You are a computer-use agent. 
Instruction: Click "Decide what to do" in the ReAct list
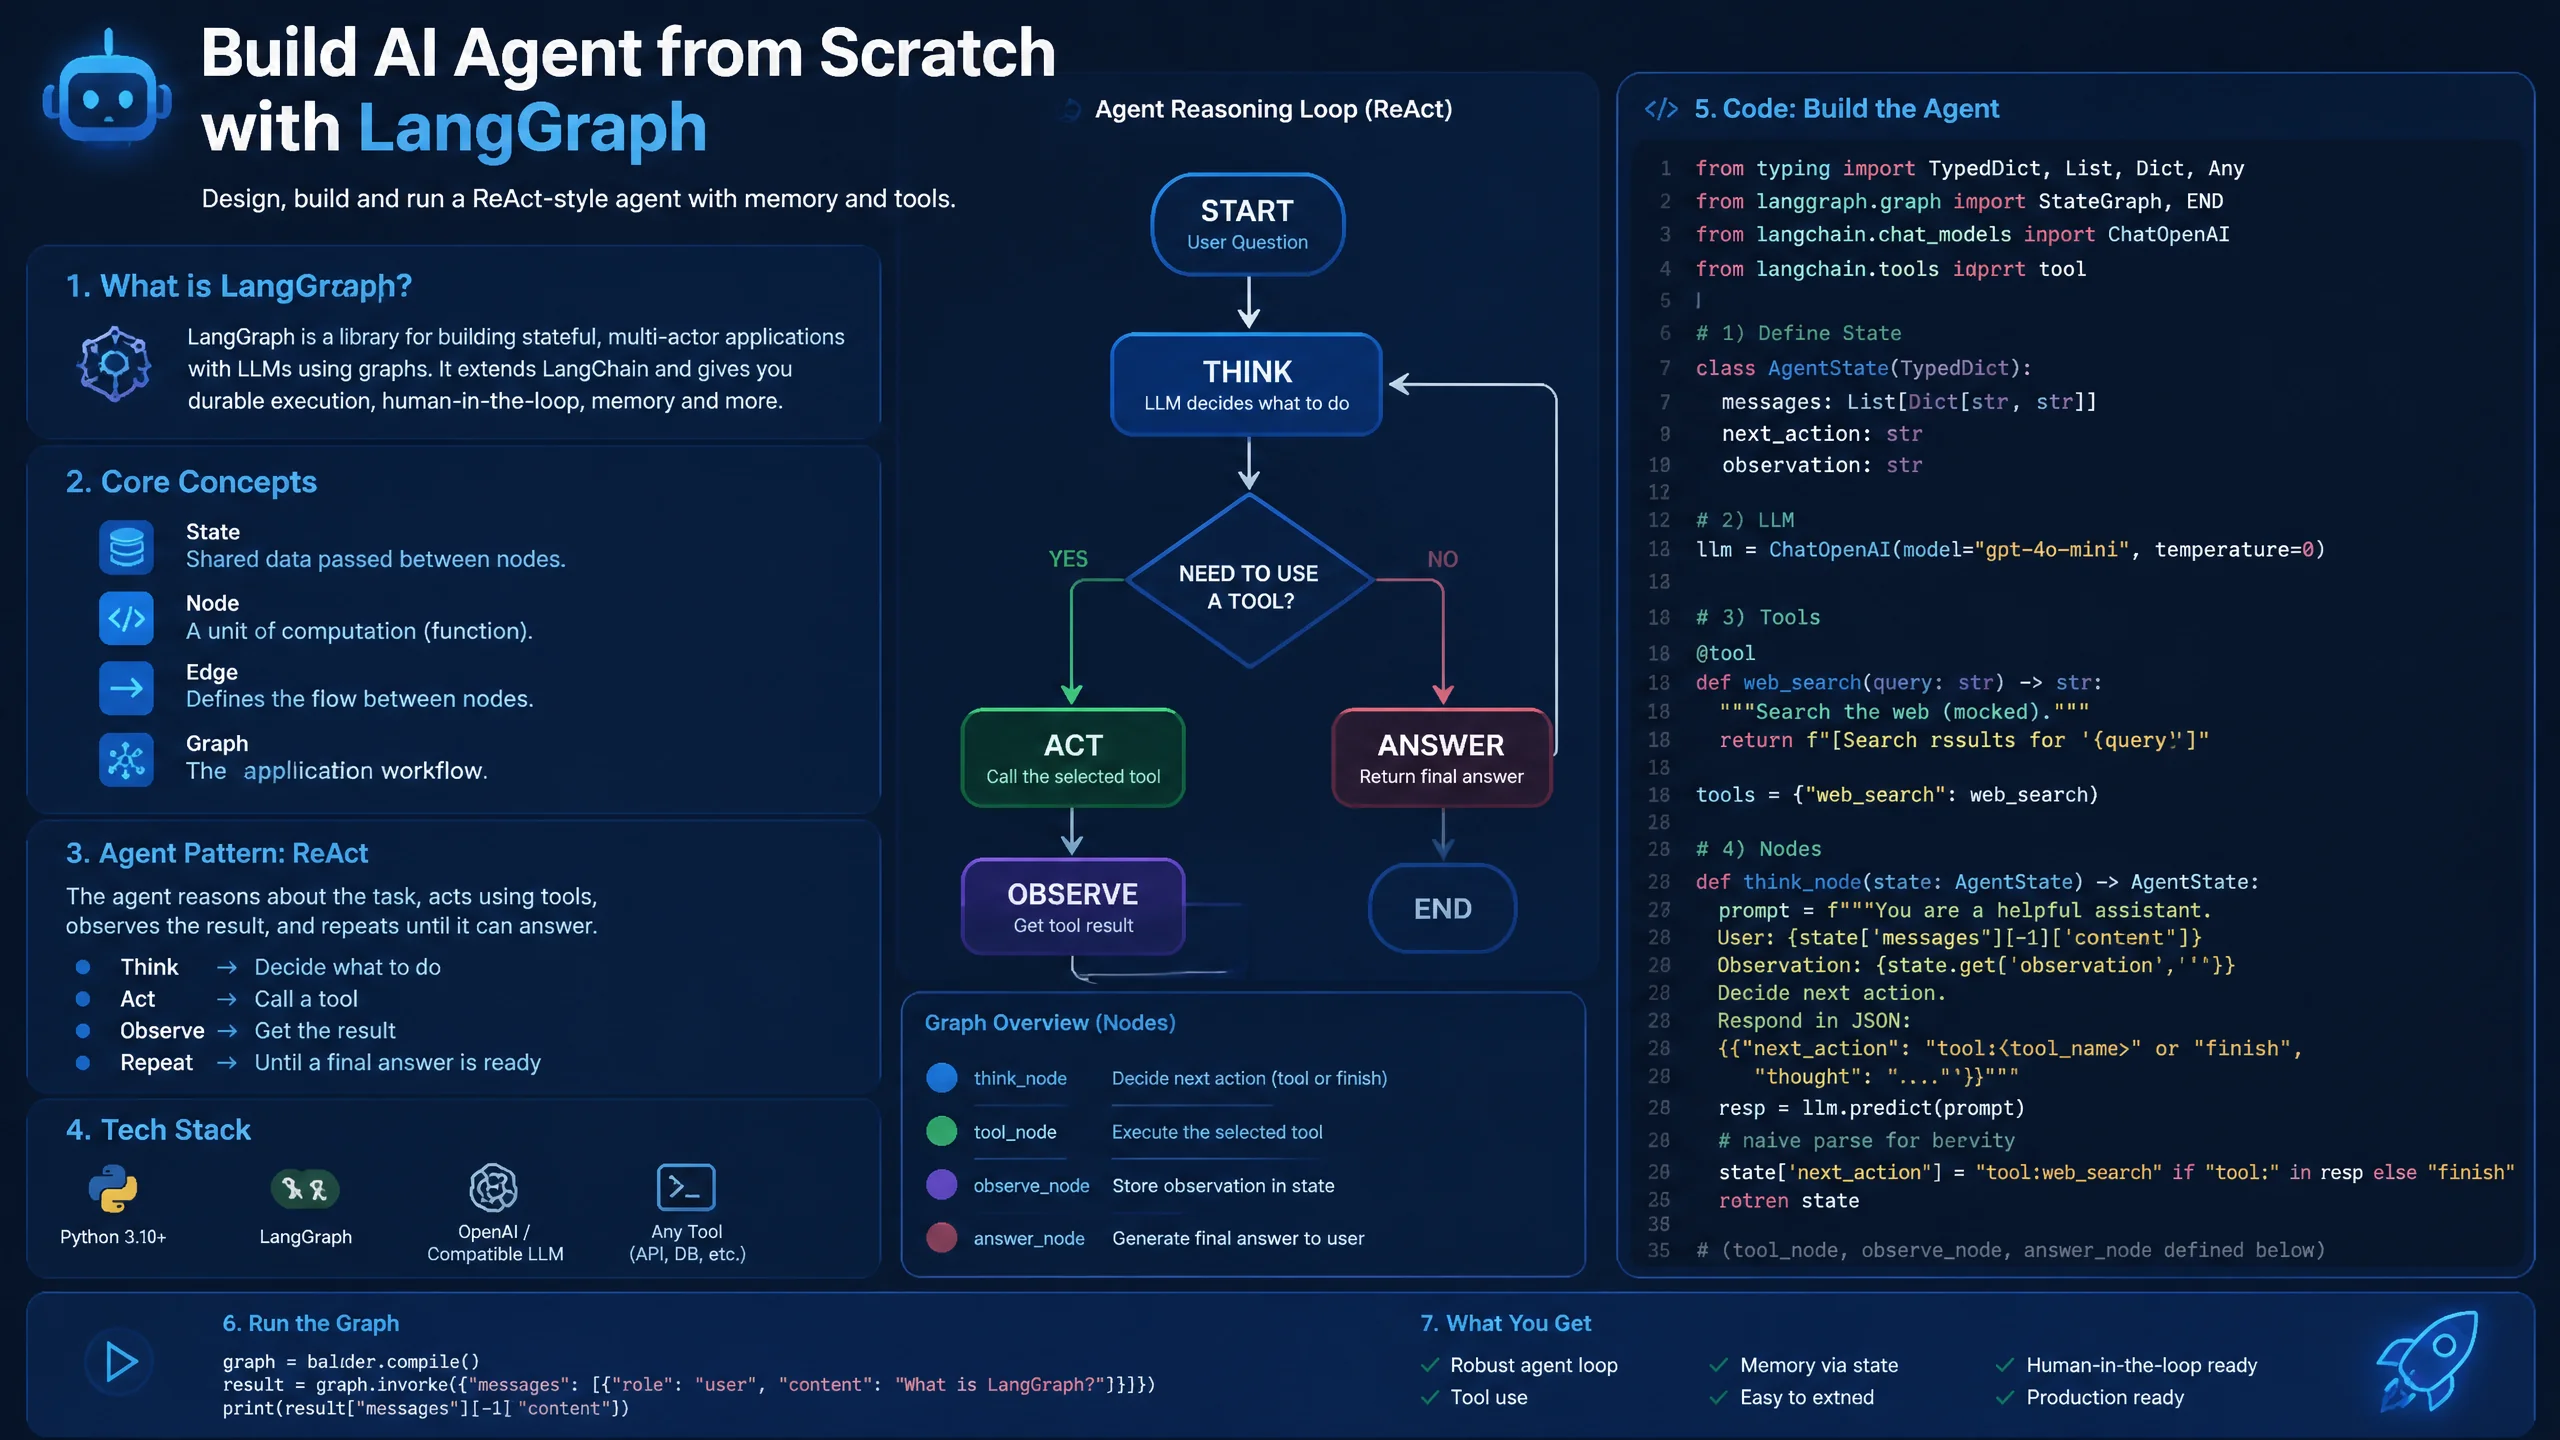point(347,967)
